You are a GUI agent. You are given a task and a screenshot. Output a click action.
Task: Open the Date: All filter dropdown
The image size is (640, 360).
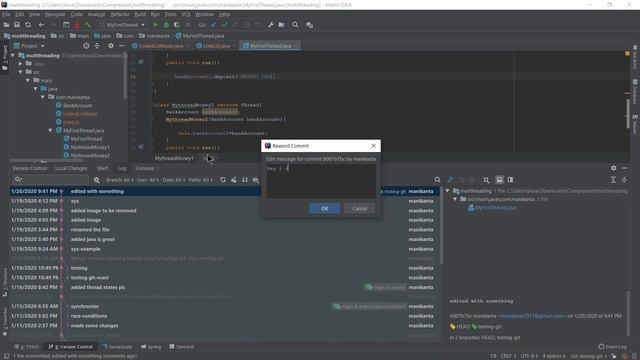click(x=173, y=180)
